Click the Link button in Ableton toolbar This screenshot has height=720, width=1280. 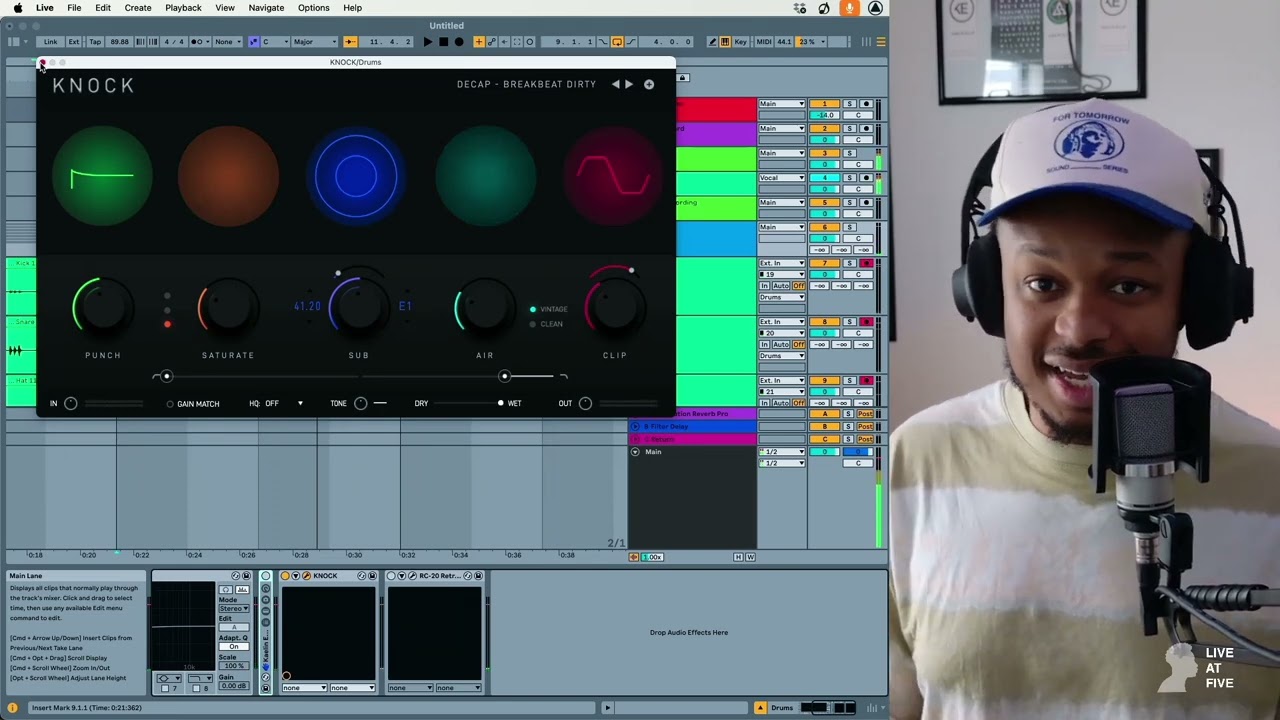(x=50, y=42)
